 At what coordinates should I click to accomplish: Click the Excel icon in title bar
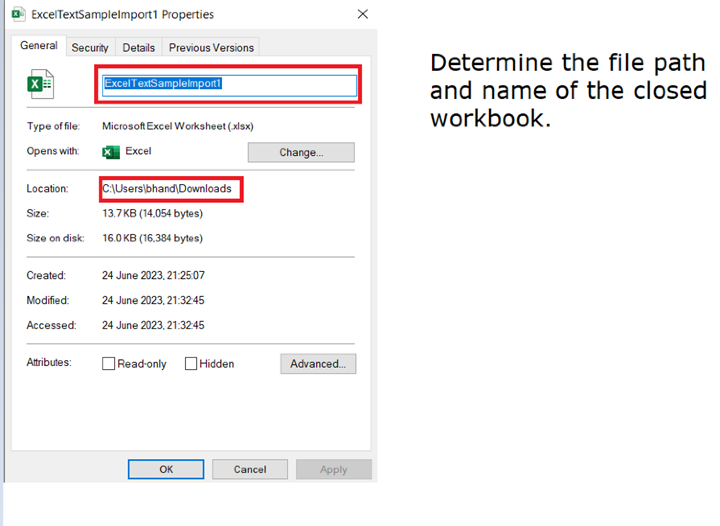(x=16, y=15)
